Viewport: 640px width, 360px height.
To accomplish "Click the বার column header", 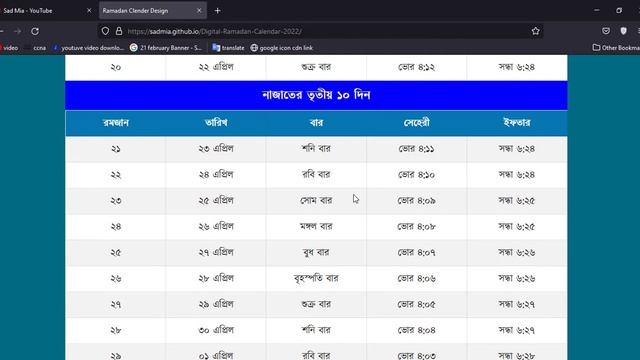I will coord(316,123).
